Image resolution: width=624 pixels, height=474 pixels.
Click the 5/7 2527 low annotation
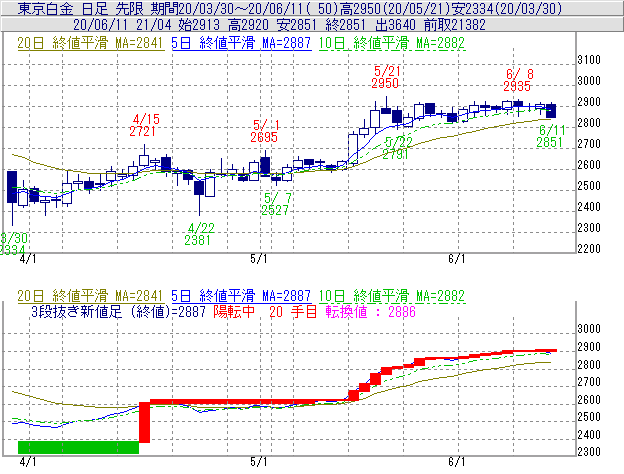click(275, 204)
